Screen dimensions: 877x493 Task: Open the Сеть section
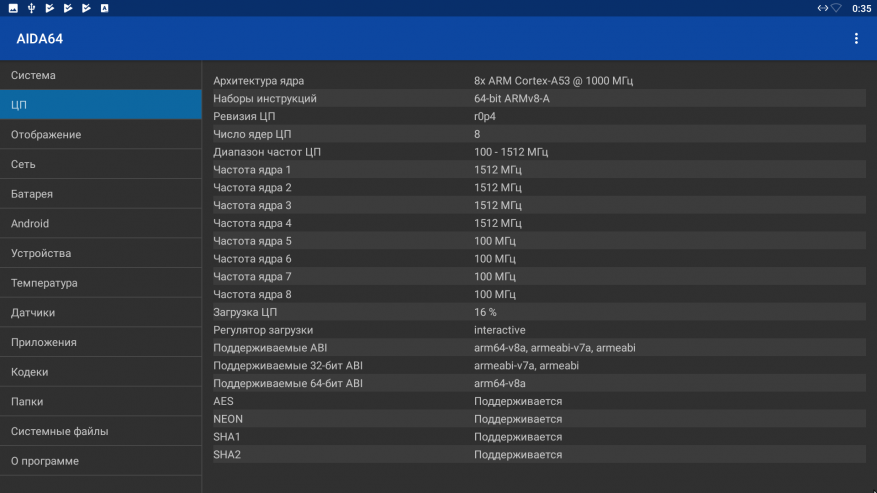tap(100, 164)
